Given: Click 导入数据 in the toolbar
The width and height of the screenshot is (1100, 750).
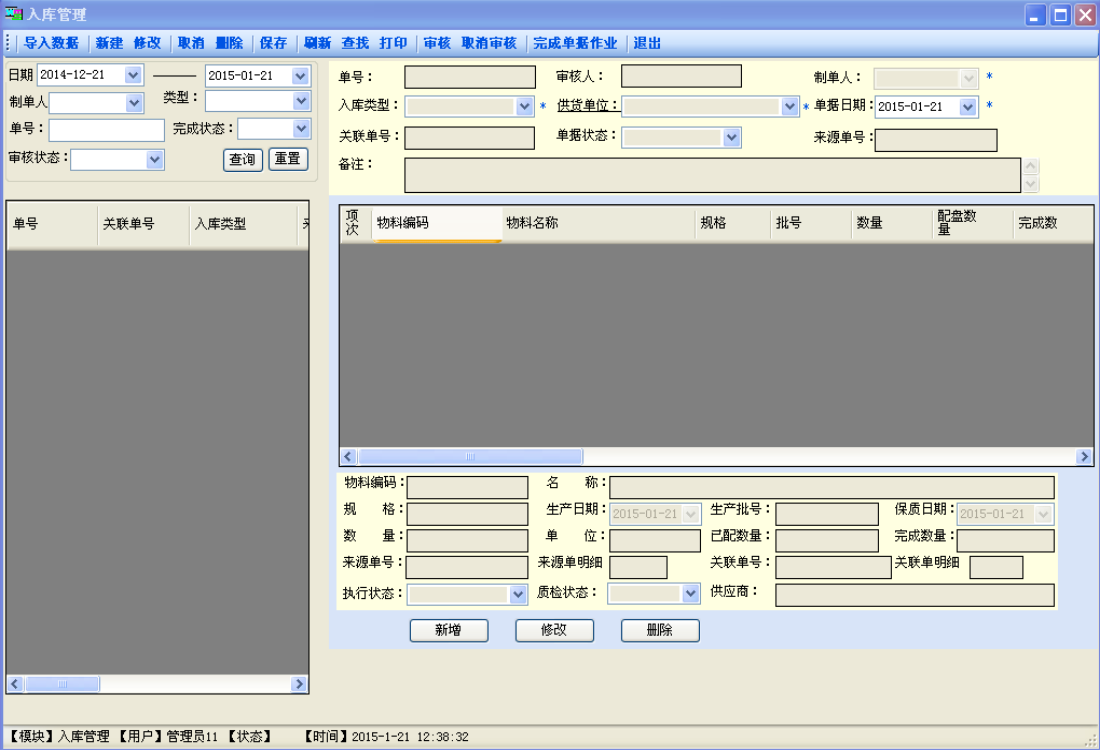Looking at the screenshot, I should 51,43.
